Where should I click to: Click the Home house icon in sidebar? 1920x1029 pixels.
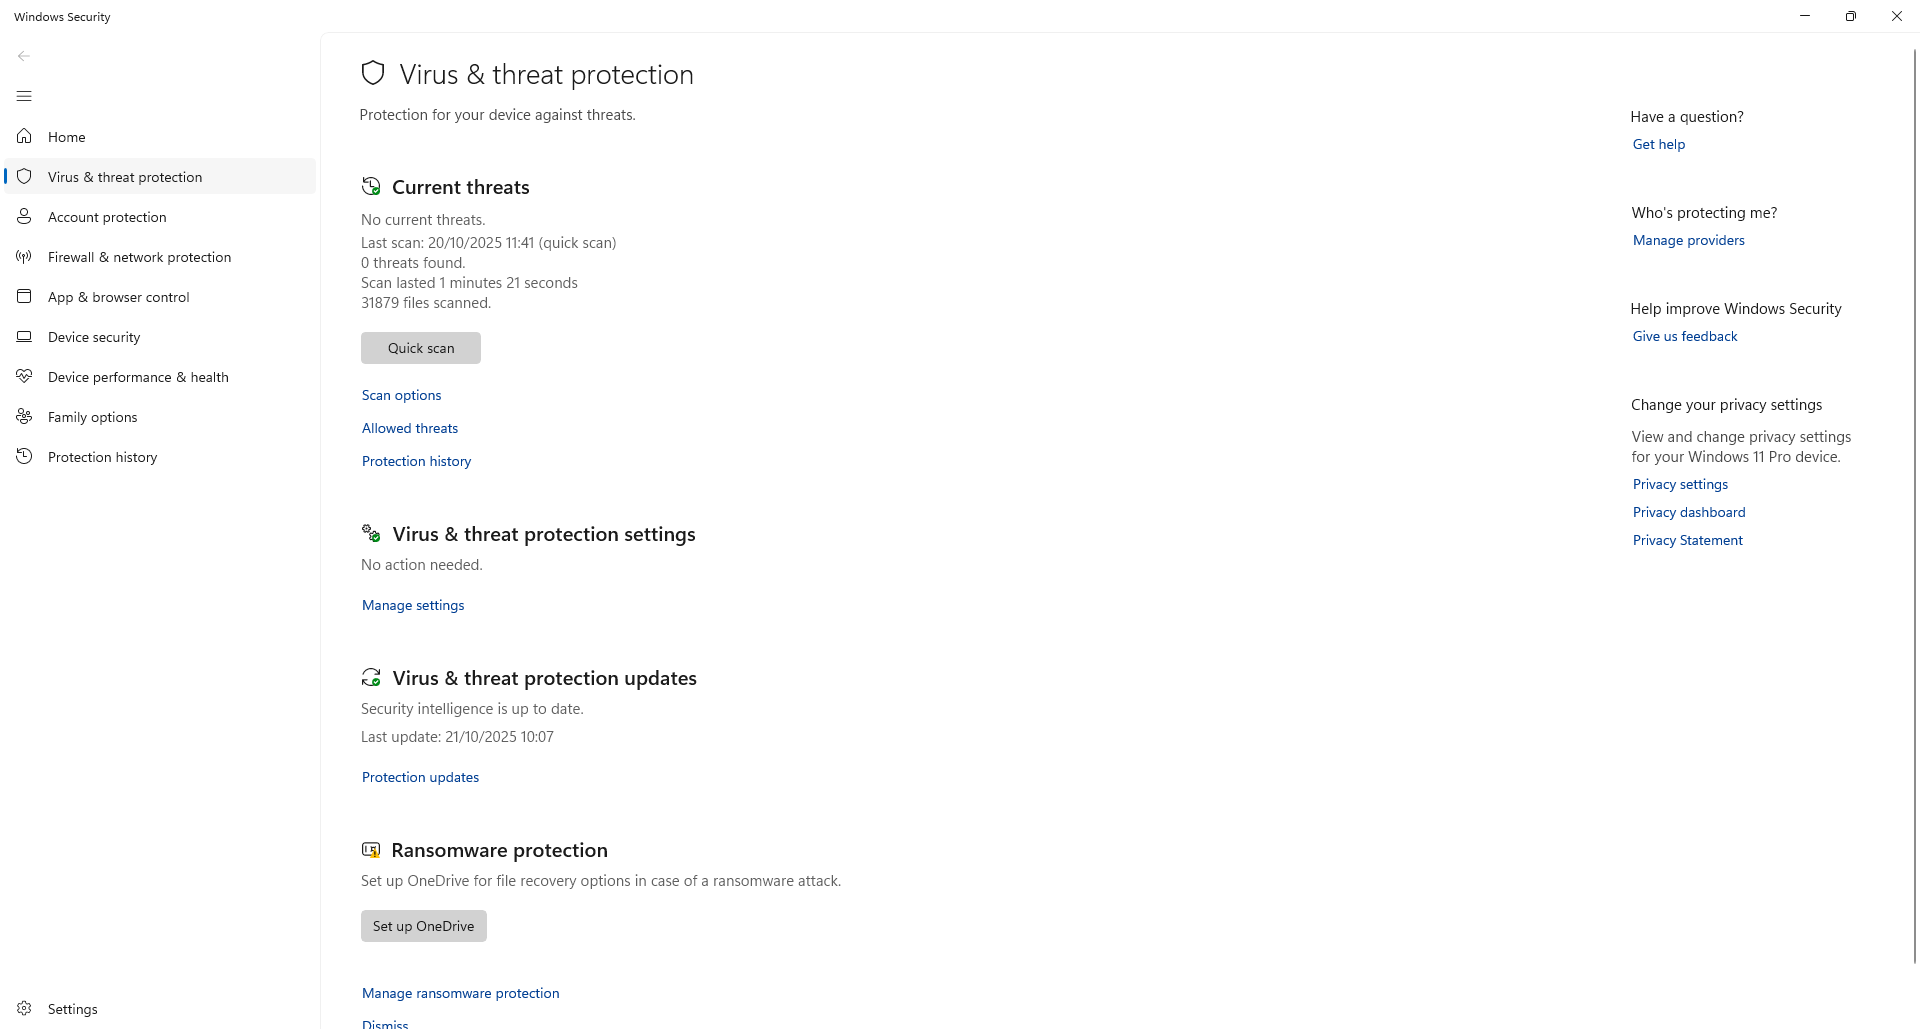(24, 136)
